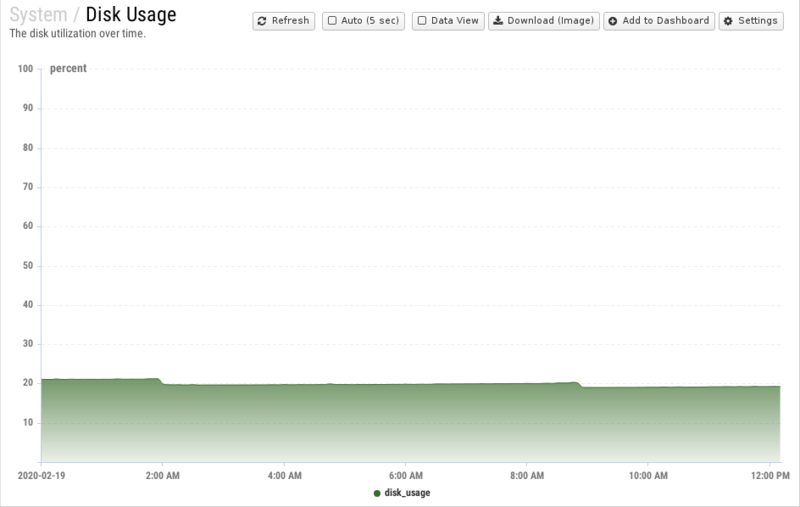Viewport: 800px width, 507px height.
Task: Click the 12:00 PM axis tick label
Action: click(770, 475)
